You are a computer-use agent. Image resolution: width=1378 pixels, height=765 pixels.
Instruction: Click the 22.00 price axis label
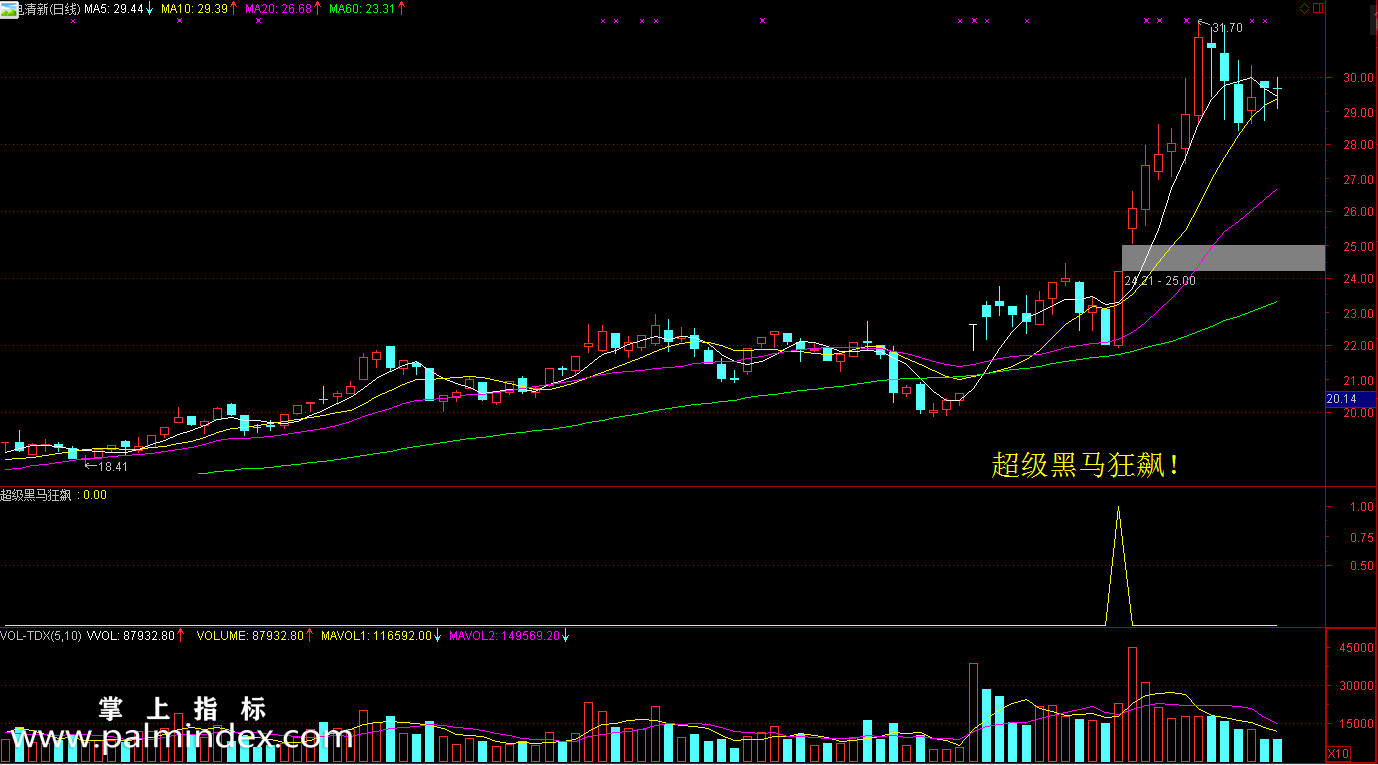tap(1357, 347)
